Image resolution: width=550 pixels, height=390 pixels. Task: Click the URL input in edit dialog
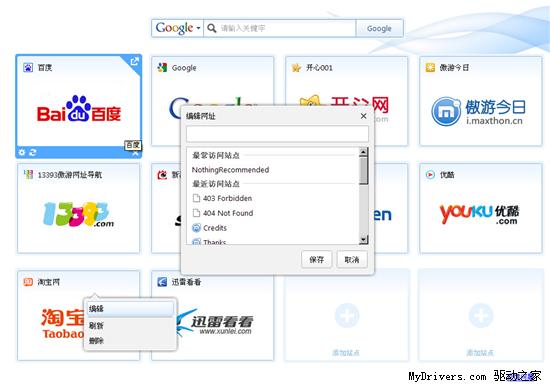(277, 134)
